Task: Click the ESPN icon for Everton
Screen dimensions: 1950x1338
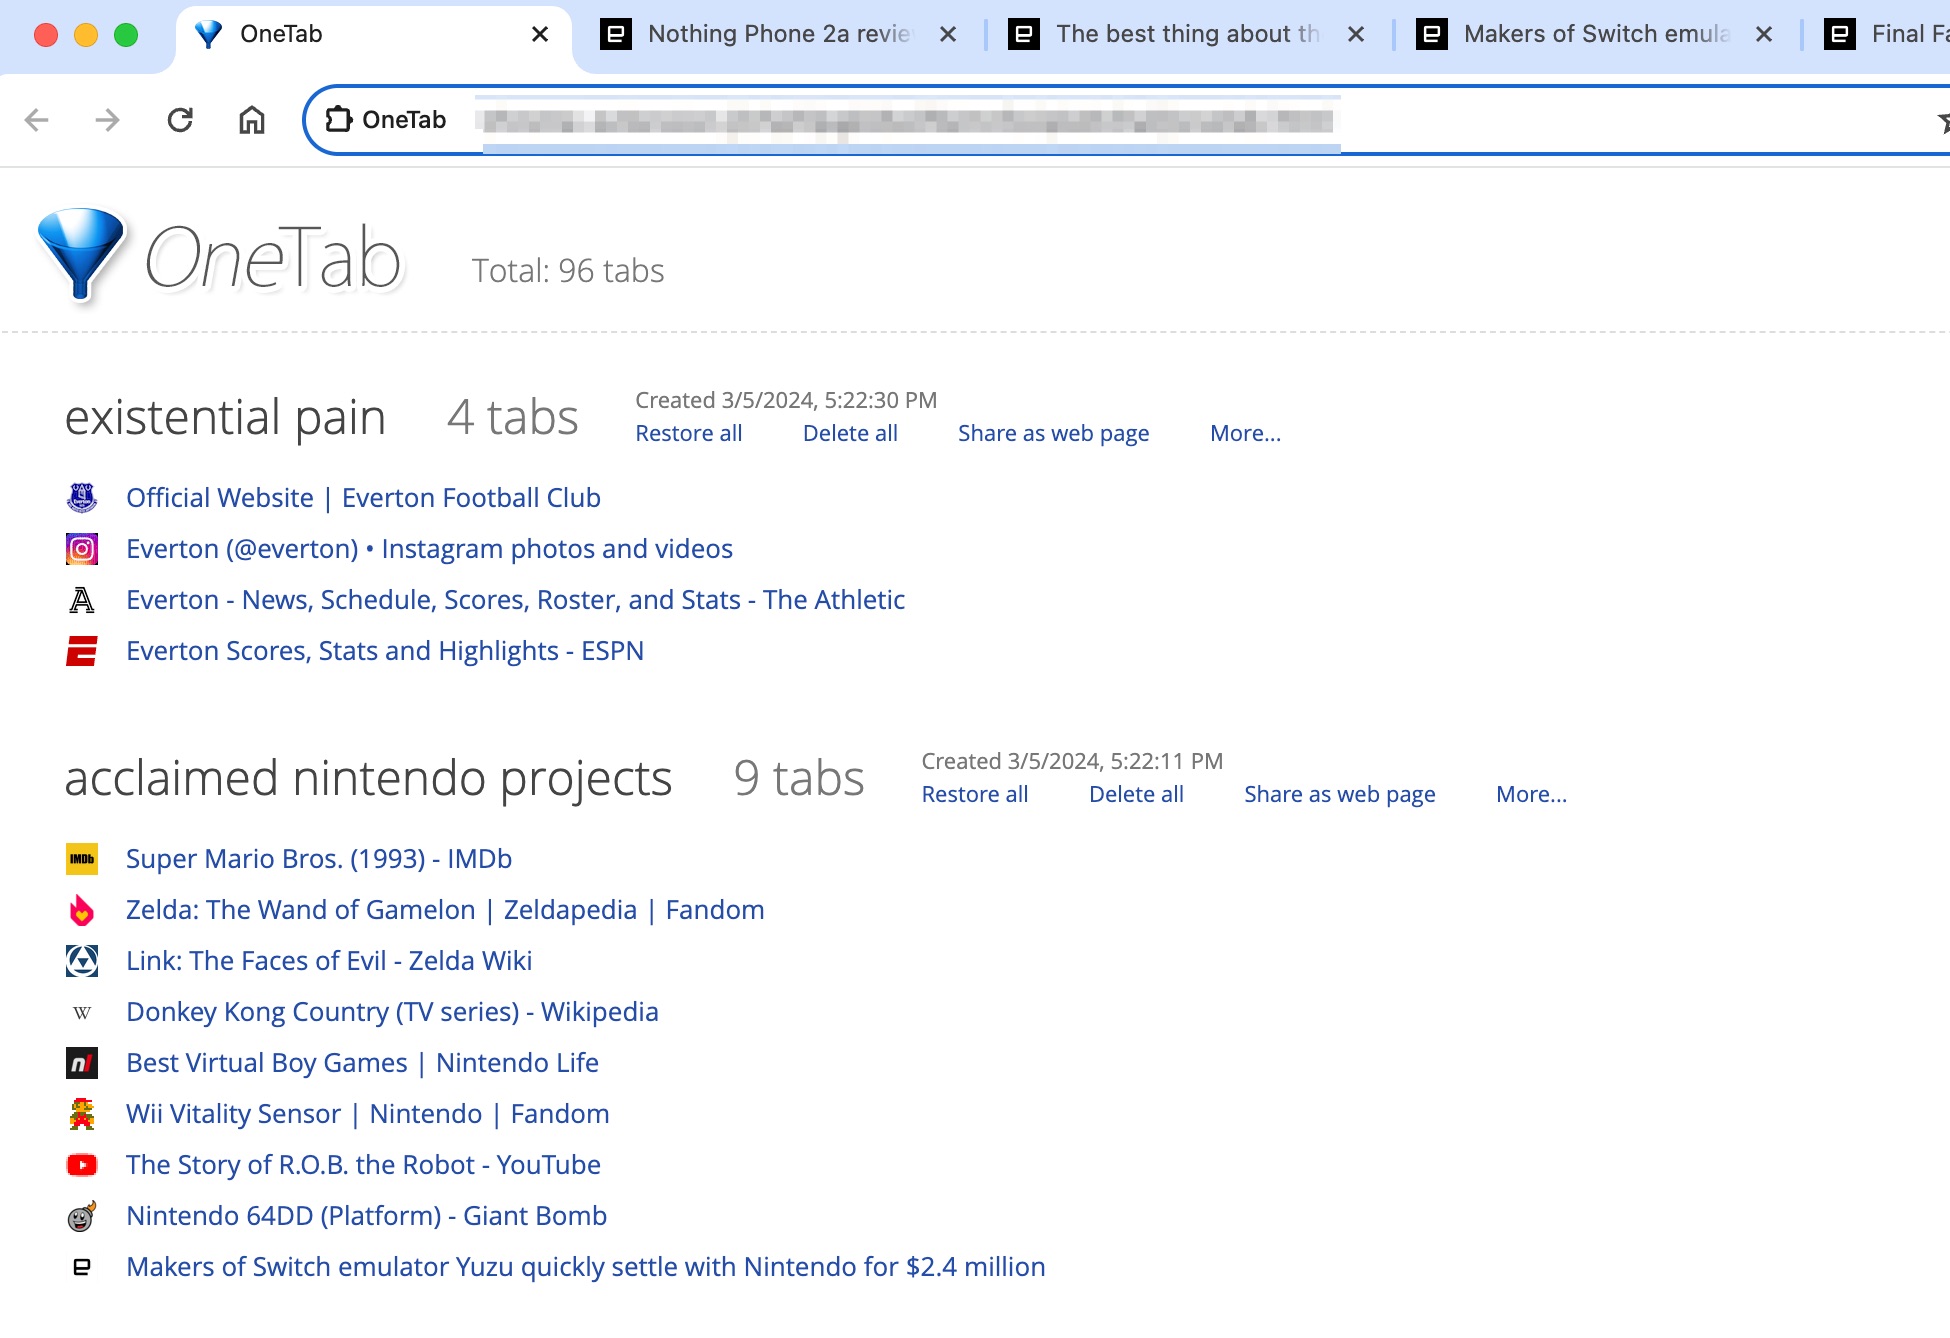Action: pyautogui.click(x=81, y=650)
